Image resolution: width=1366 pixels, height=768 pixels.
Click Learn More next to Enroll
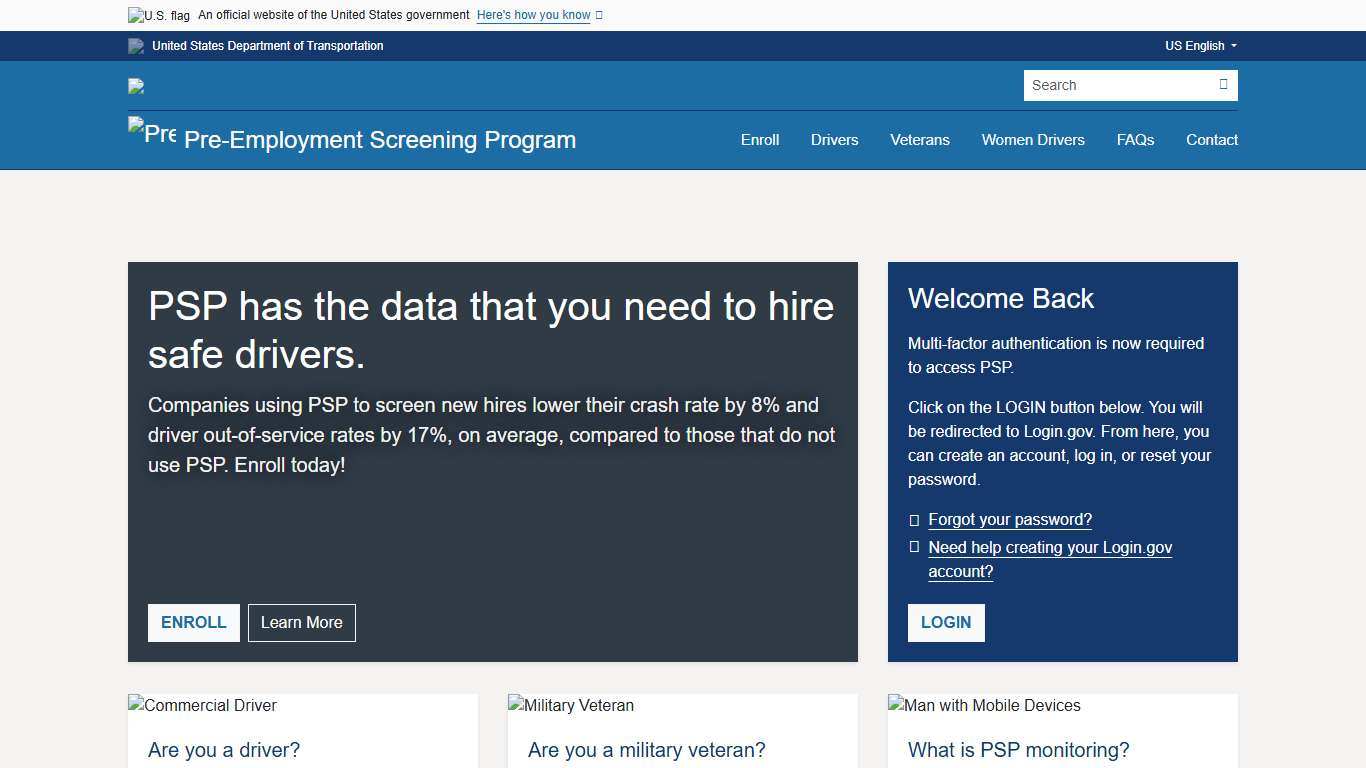pyautogui.click(x=301, y=622)
